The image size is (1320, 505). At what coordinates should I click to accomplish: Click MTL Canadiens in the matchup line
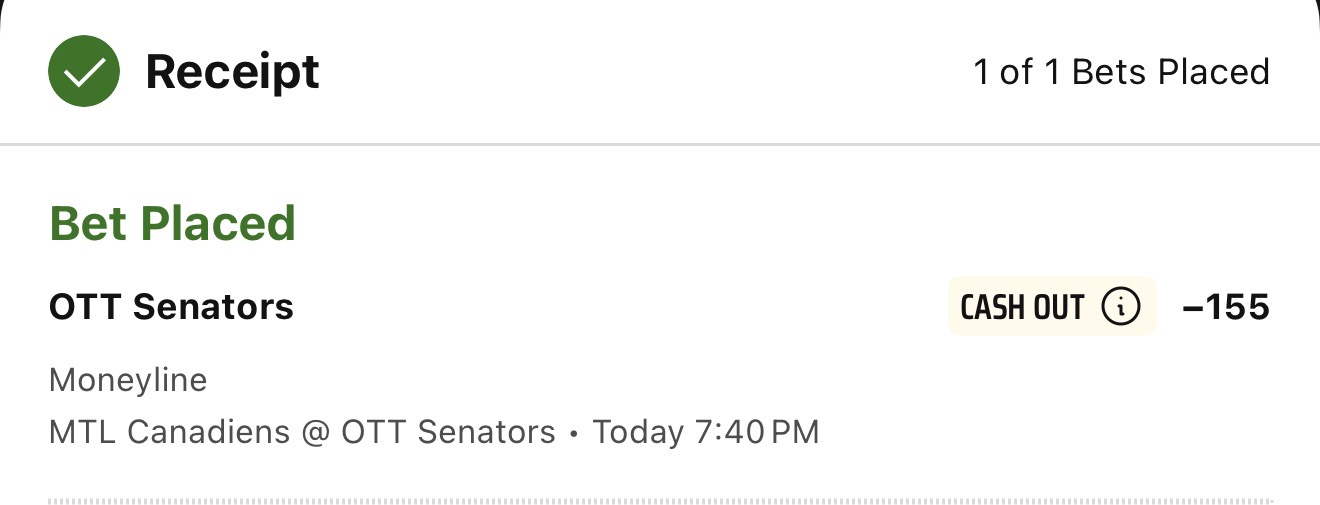tap(168, 432)
